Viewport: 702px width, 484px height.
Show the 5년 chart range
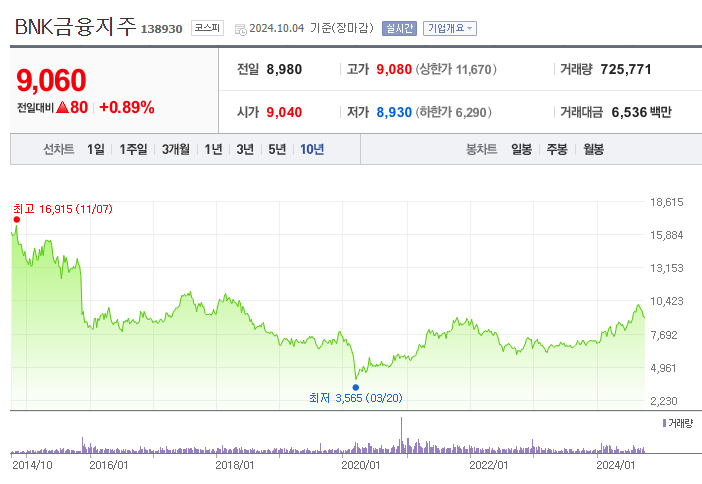click(x=277, y=149)
